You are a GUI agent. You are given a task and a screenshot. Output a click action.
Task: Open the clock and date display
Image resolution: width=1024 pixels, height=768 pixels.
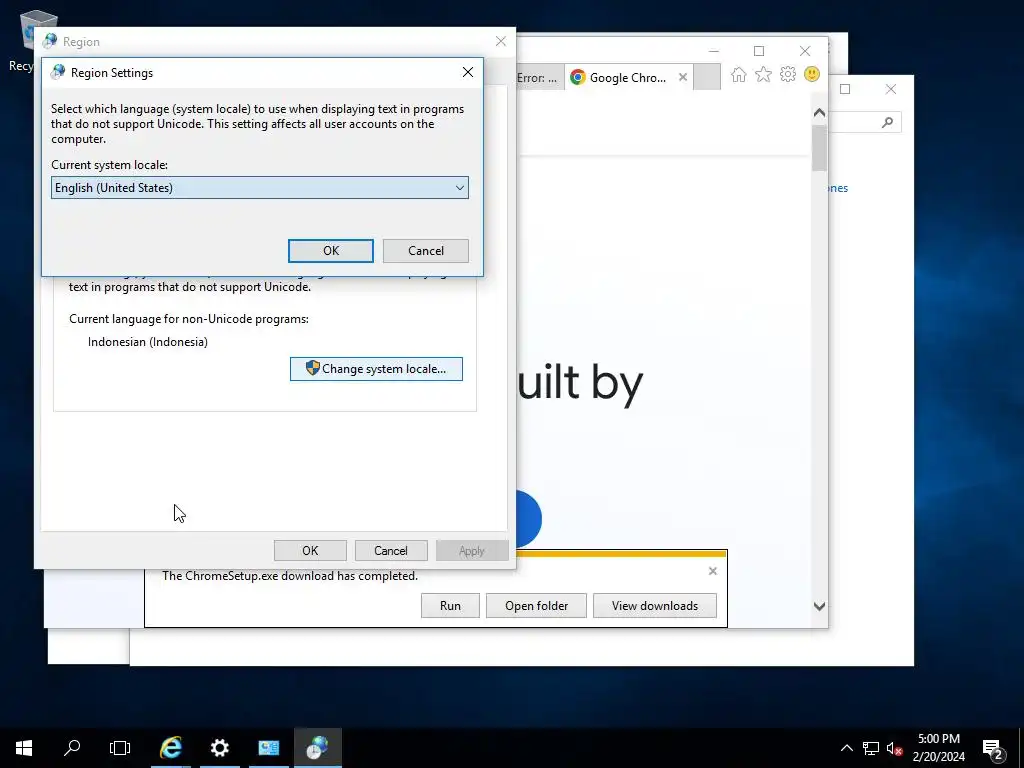click(938, 748)
